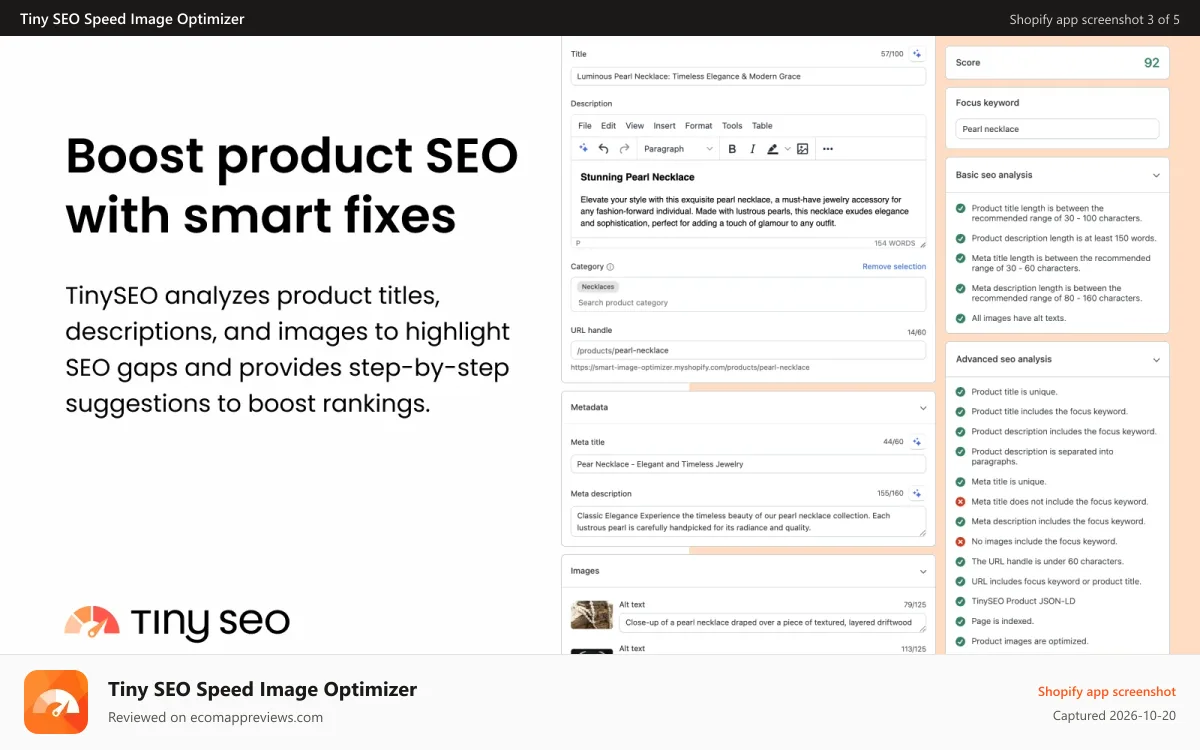Click 'Meta title is unique.' text
Viewport: 1200px width, 750px height.
1009,481
